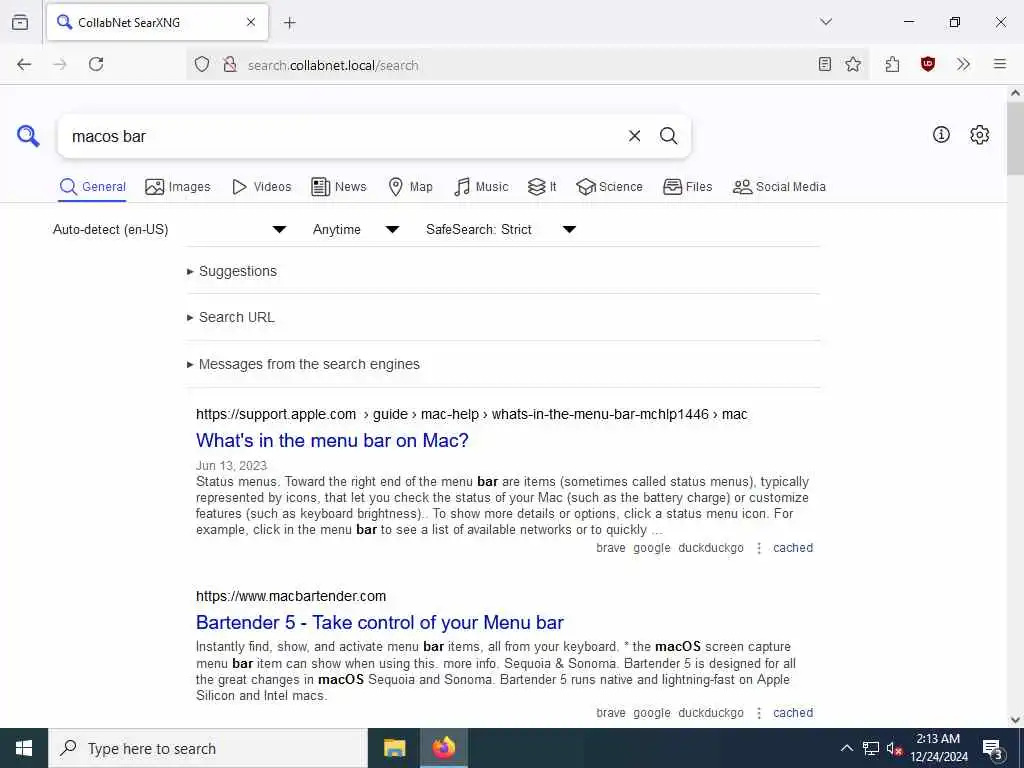Switch to the Videos search tab

[x=261, y=187]
